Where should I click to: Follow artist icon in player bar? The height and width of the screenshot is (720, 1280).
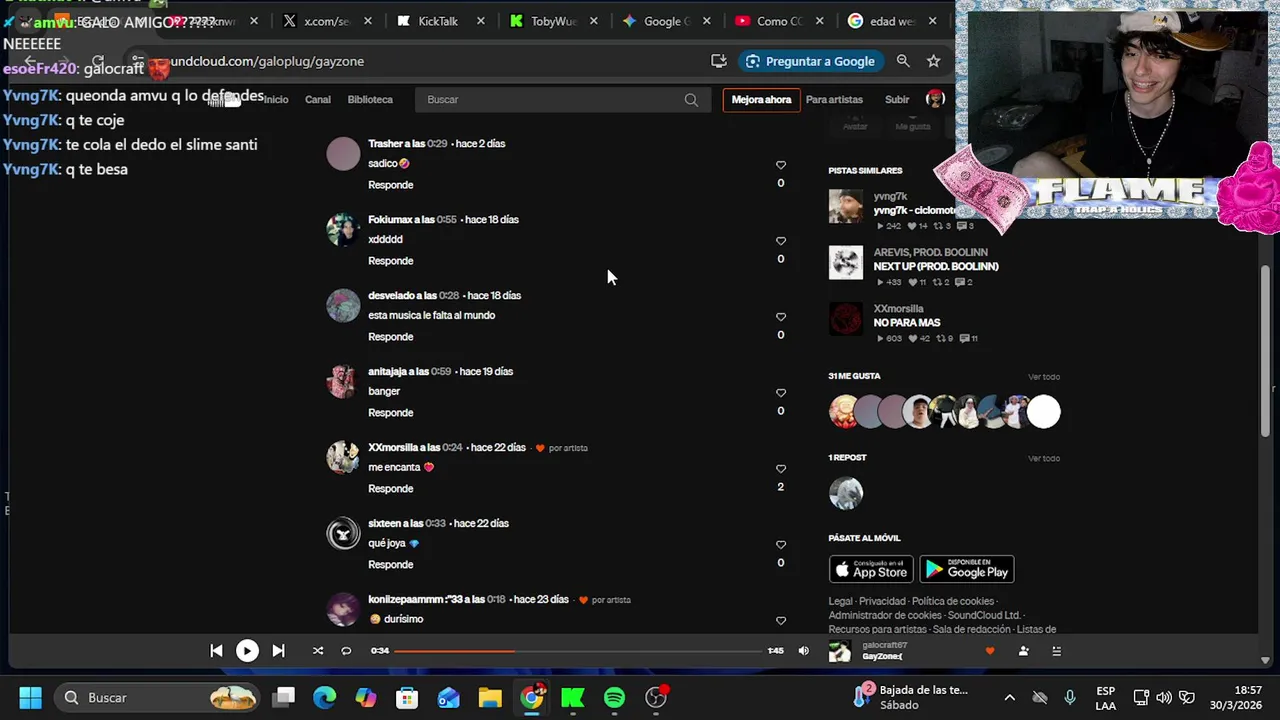click(1023, 651)
